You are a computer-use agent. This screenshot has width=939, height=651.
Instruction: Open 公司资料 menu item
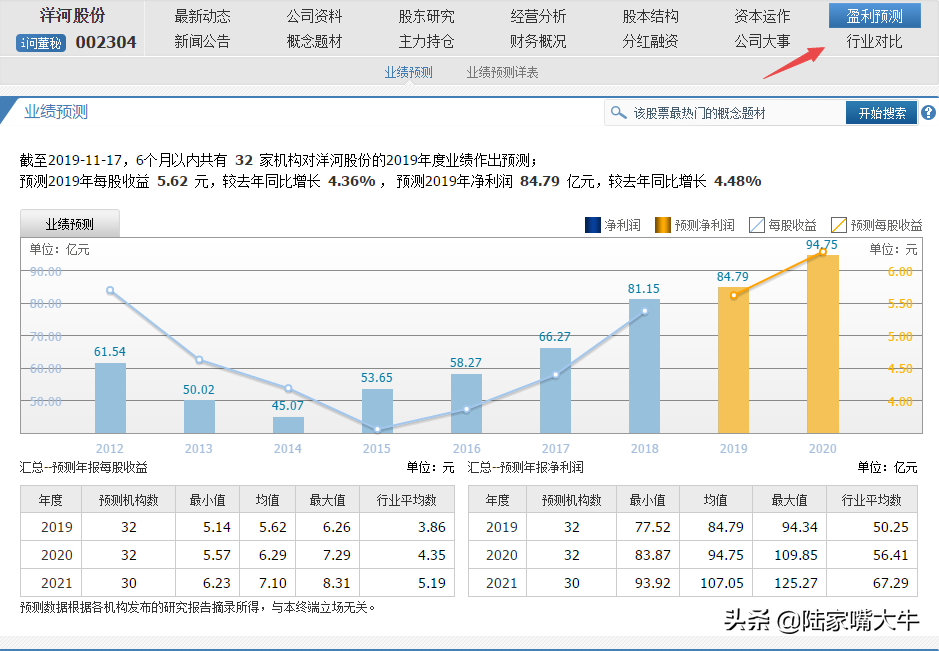tap(314, 16)
